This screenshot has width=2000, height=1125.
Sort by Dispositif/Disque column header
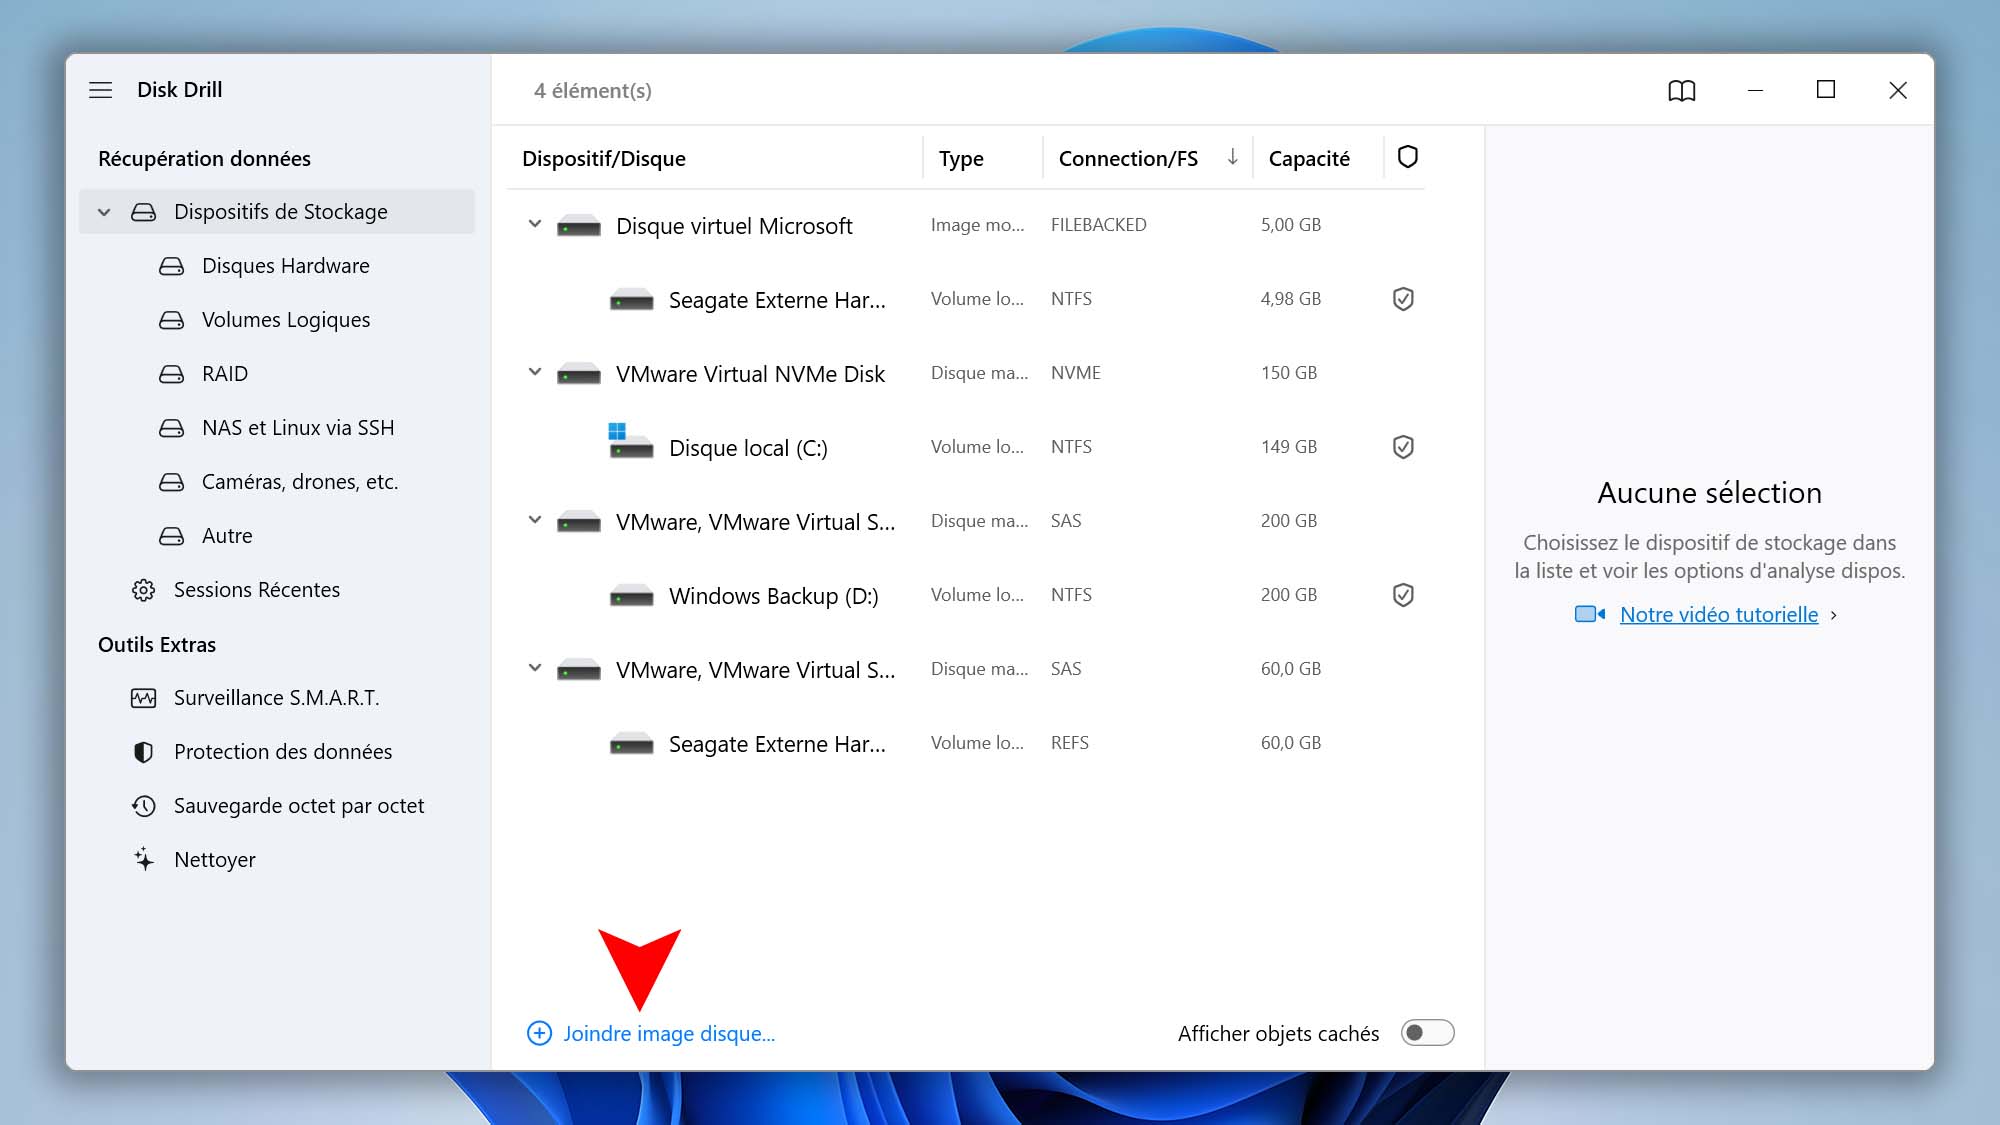(x=604, y=159)
